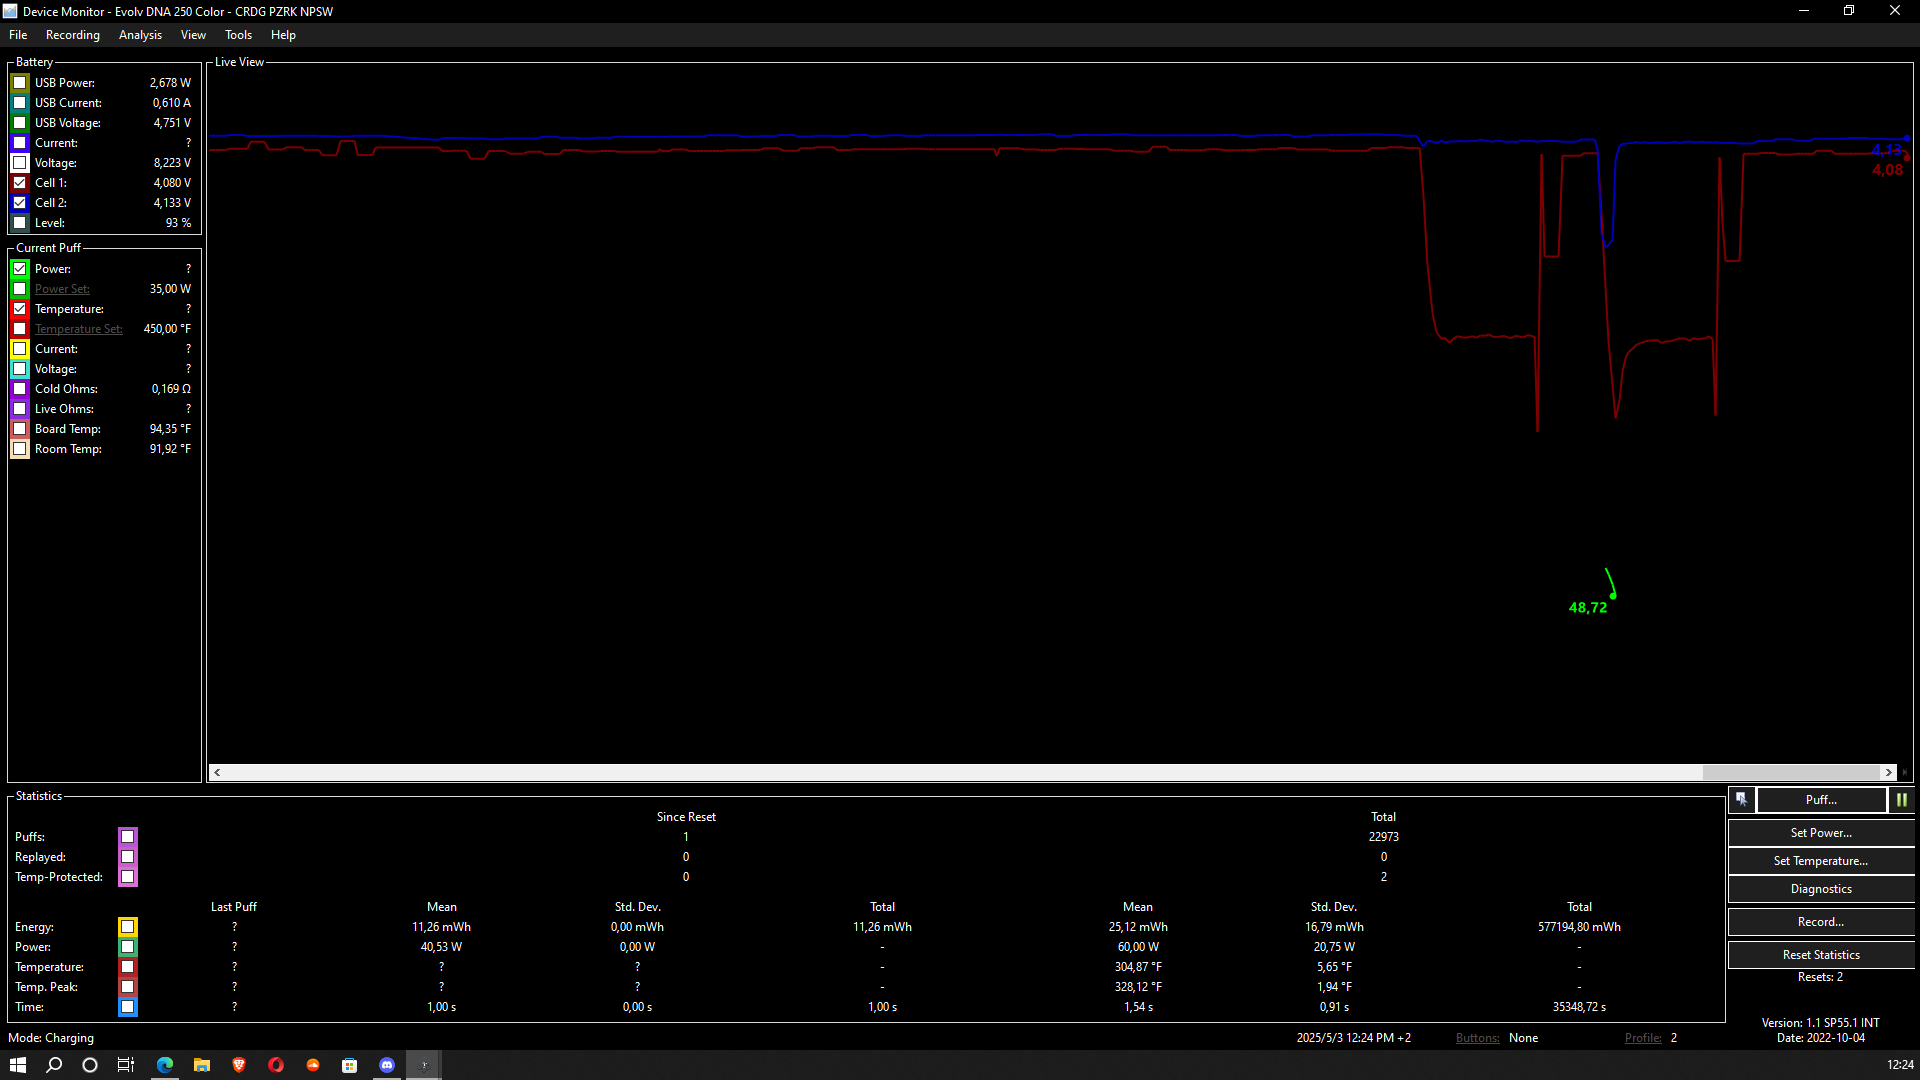Launch SoundCloud from the taskbar
Screen dimensions: 1920x1080
click(x=313, y=1065)
